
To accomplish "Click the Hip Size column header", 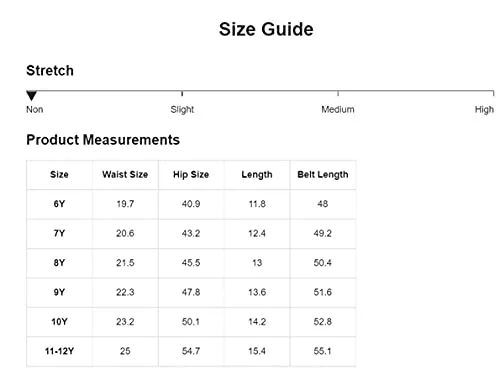I will pyautogui.click(x=191, y=175).
